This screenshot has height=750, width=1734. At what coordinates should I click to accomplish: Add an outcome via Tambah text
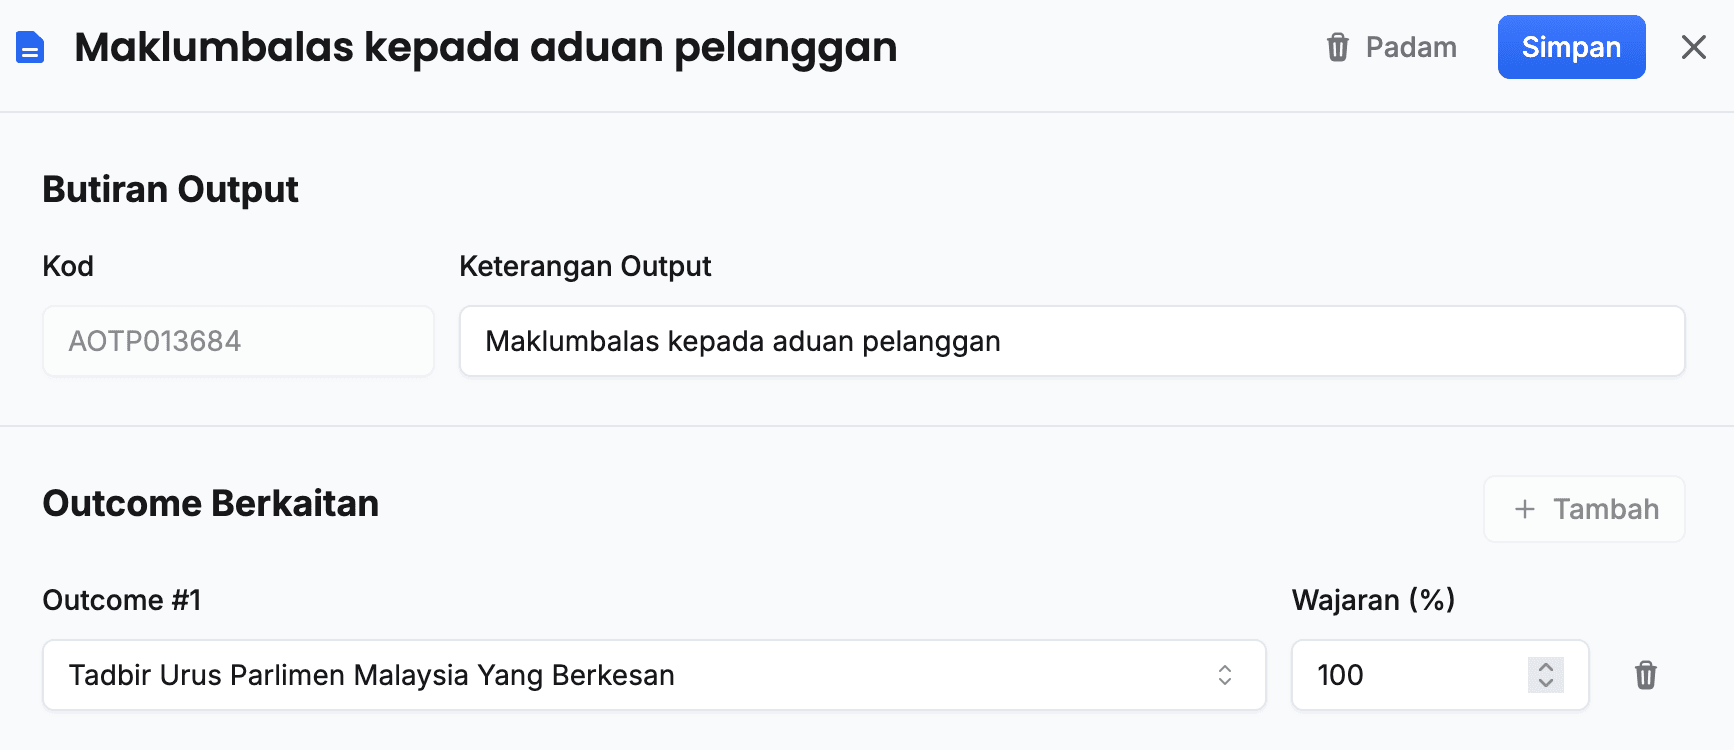point(1605,509)
